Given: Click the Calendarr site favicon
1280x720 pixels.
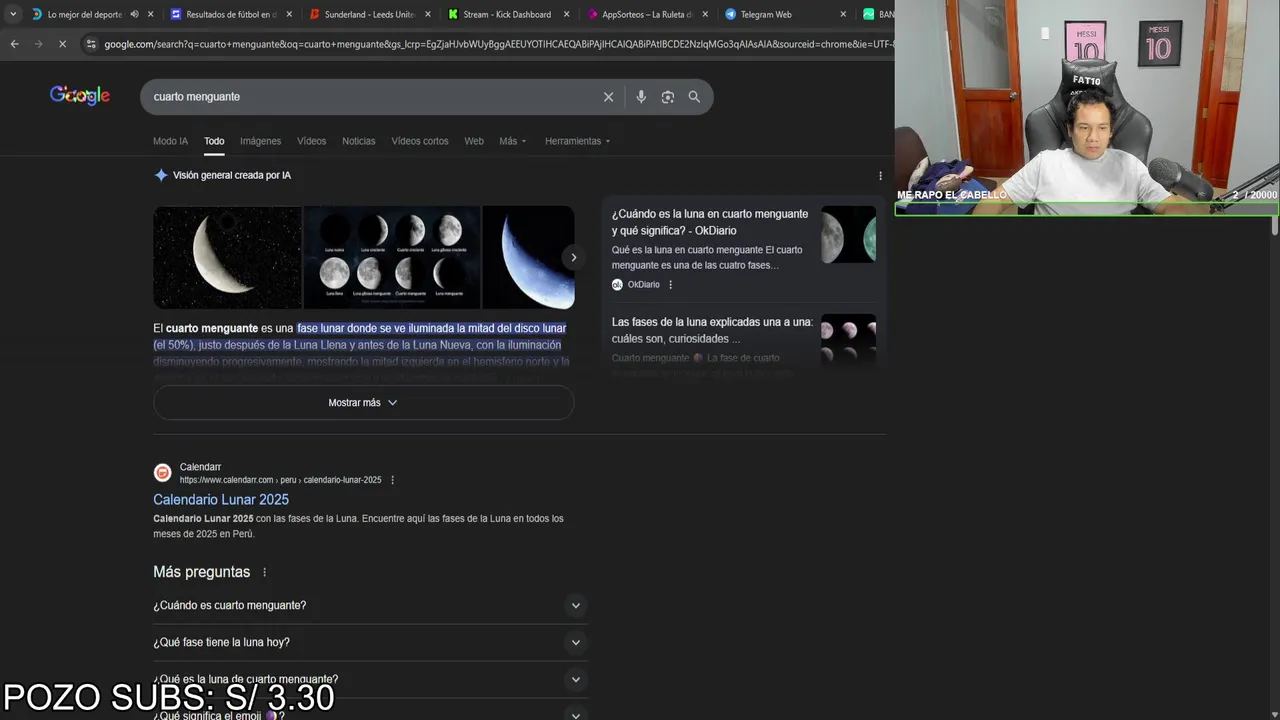Looking at the screenshot, I should pyautogui.click(x=162, y=473).
